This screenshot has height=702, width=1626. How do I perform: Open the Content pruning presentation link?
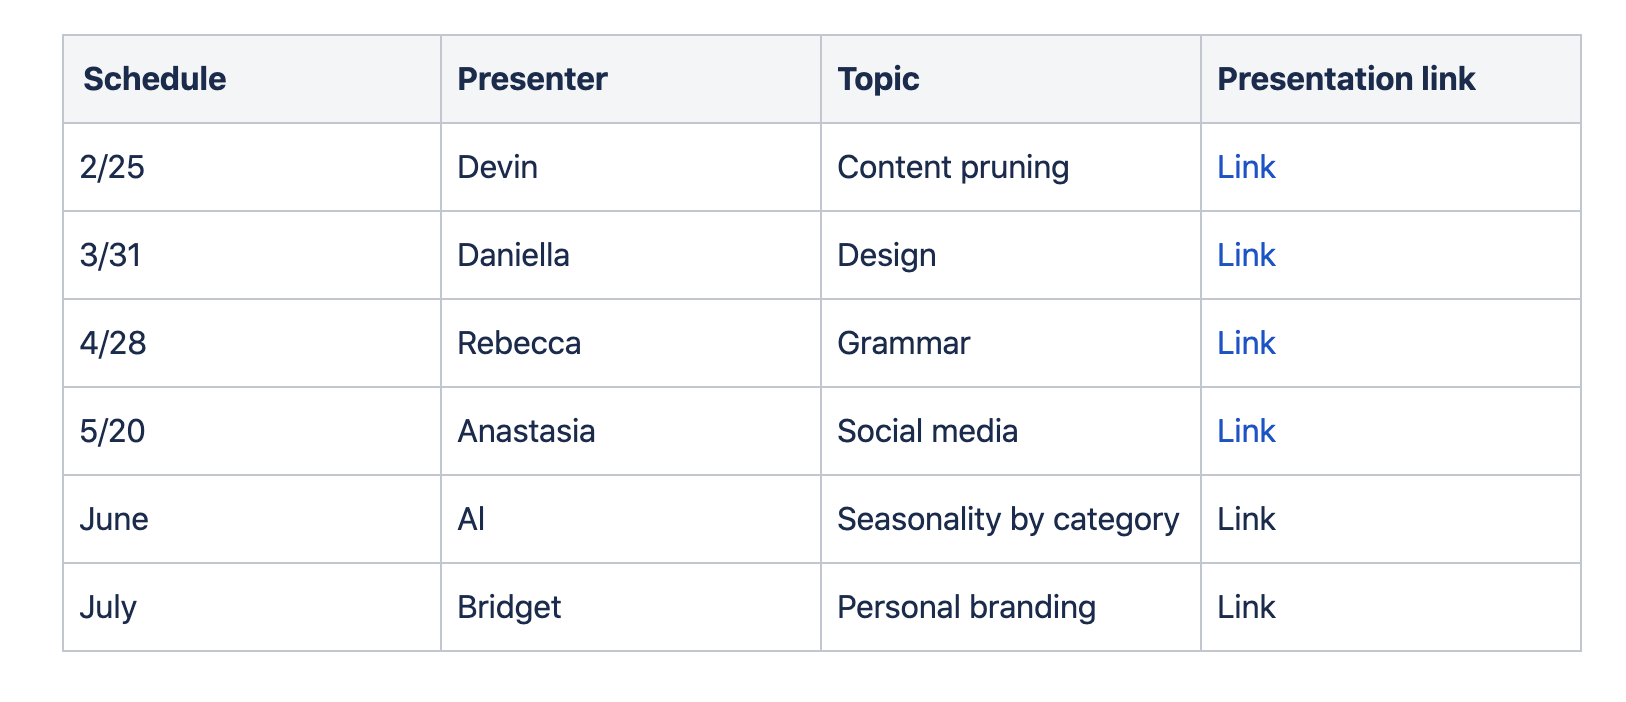[1246, 167]
